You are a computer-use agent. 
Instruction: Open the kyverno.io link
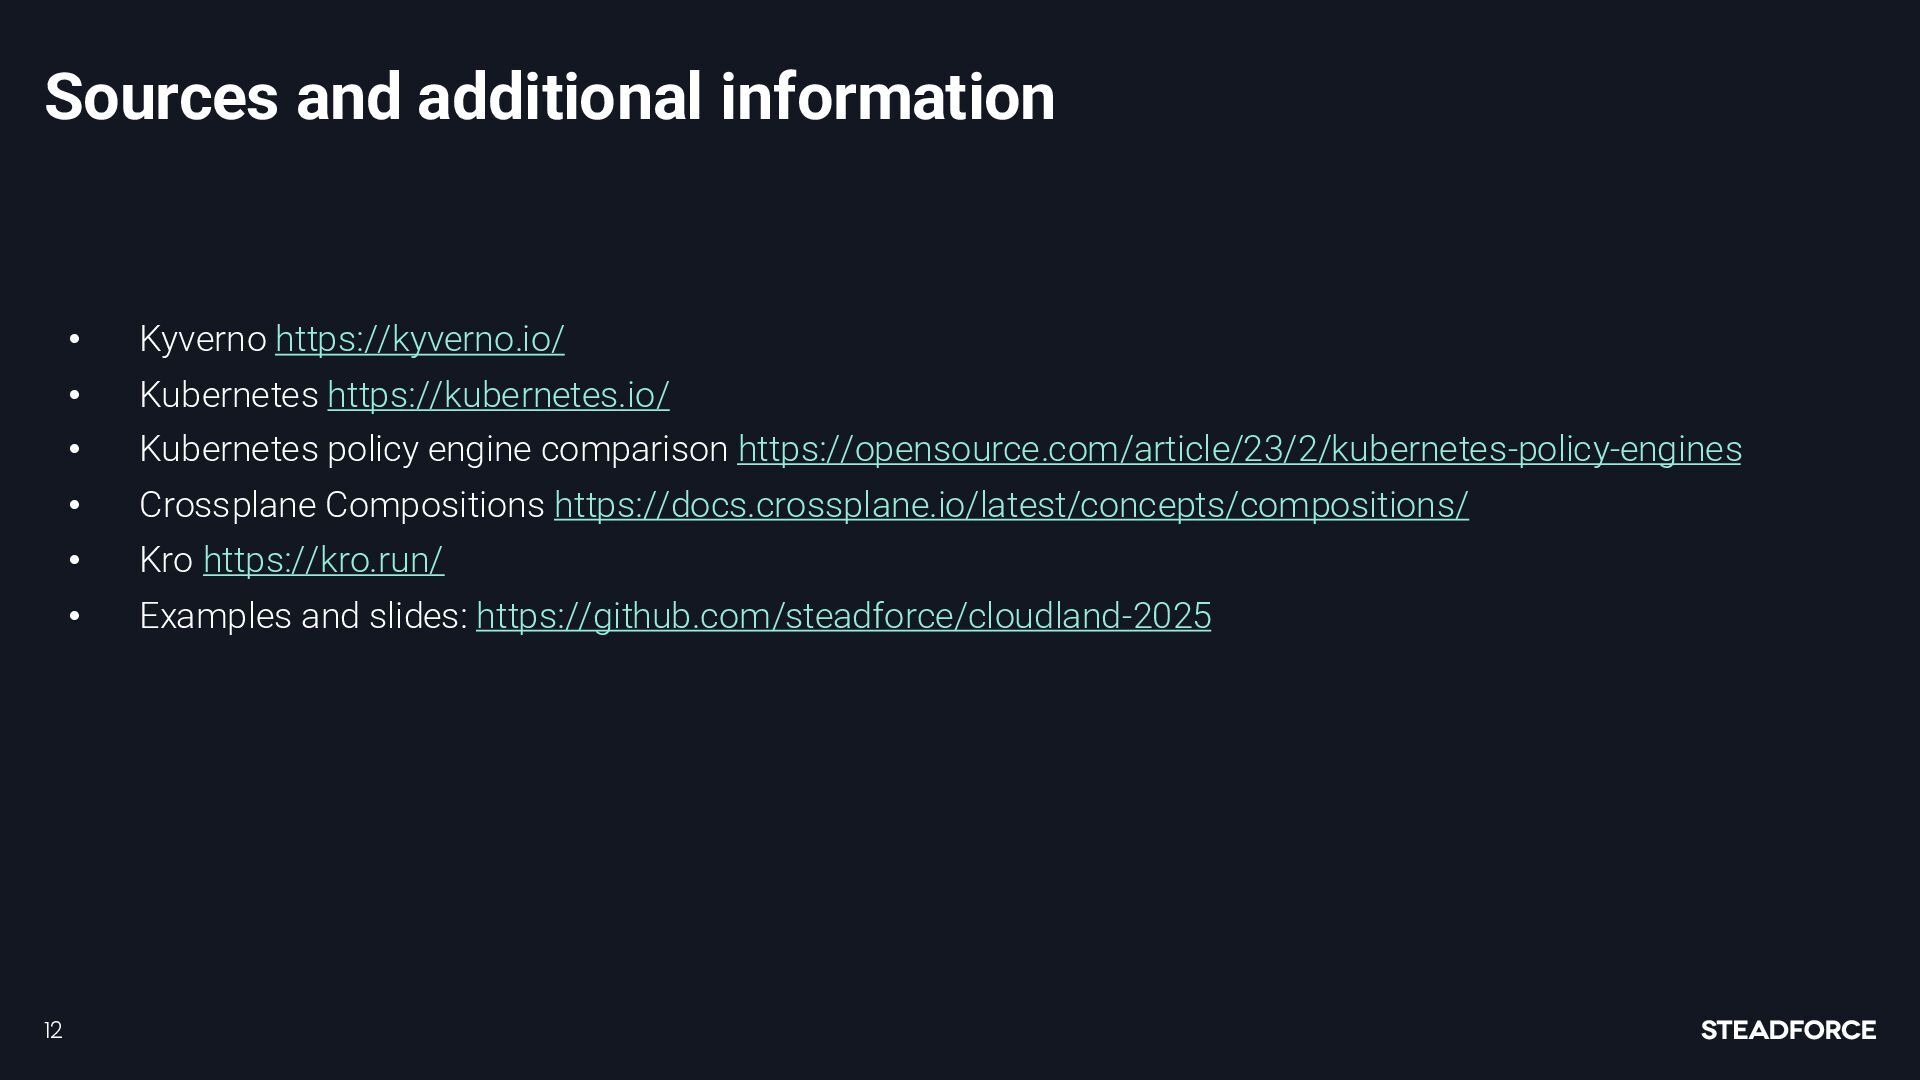click(420, 339)
